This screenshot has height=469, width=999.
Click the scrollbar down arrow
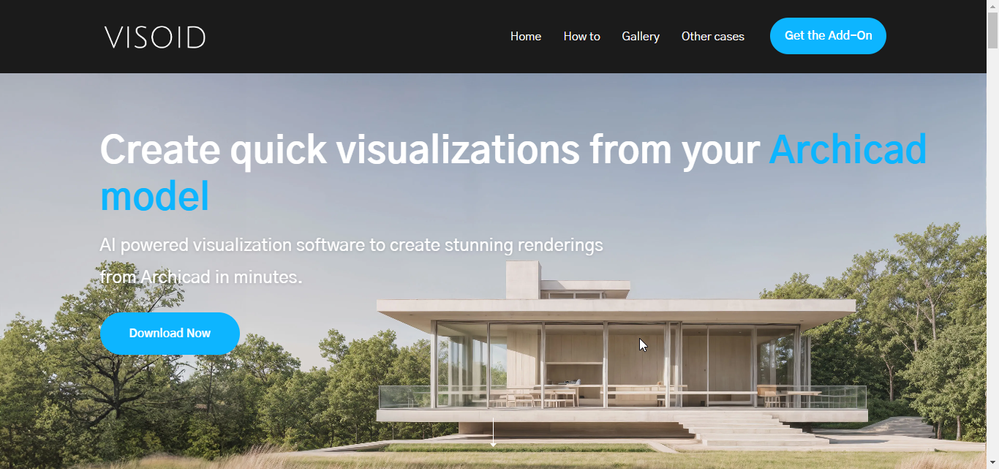(x=993, y=463)
